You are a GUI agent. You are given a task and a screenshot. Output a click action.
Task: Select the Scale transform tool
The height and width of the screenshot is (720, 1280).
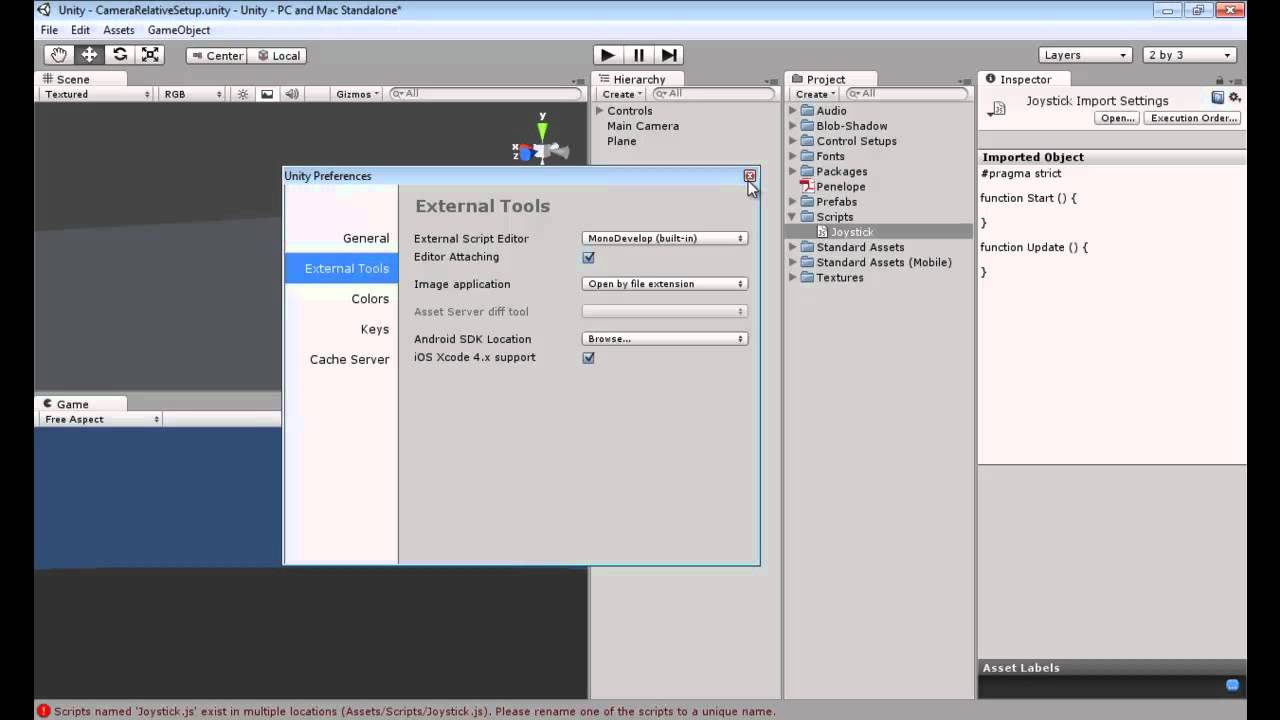(x=150, y=55)
